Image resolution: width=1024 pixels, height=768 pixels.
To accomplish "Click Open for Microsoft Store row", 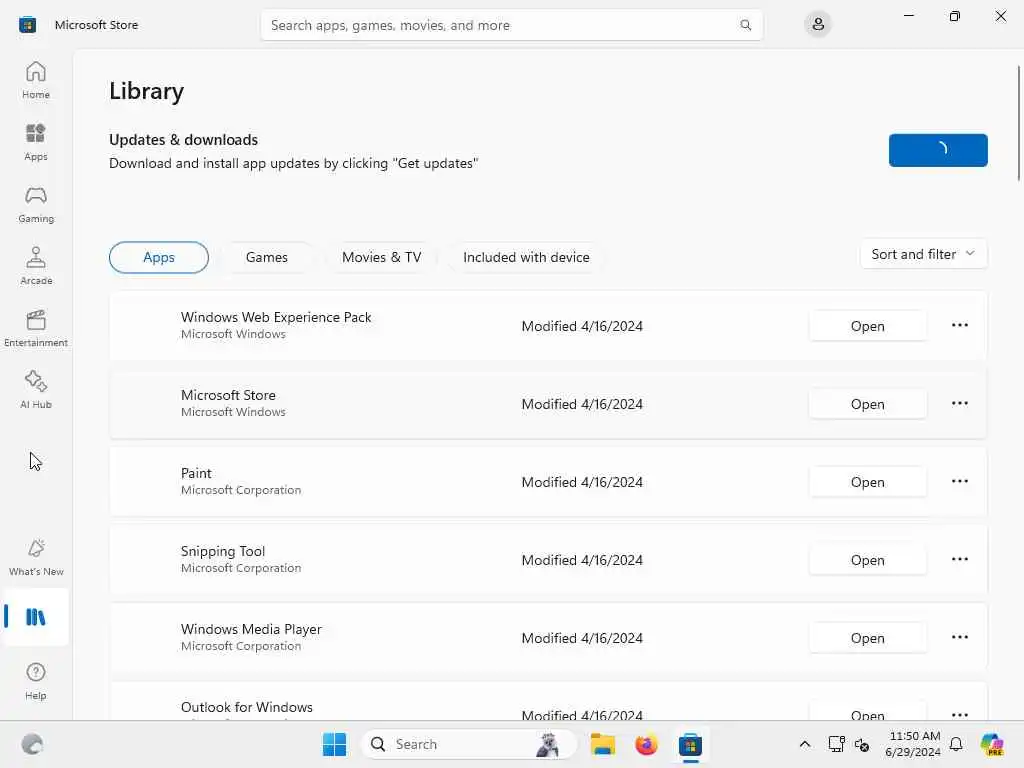I will (x=867, y=404).
